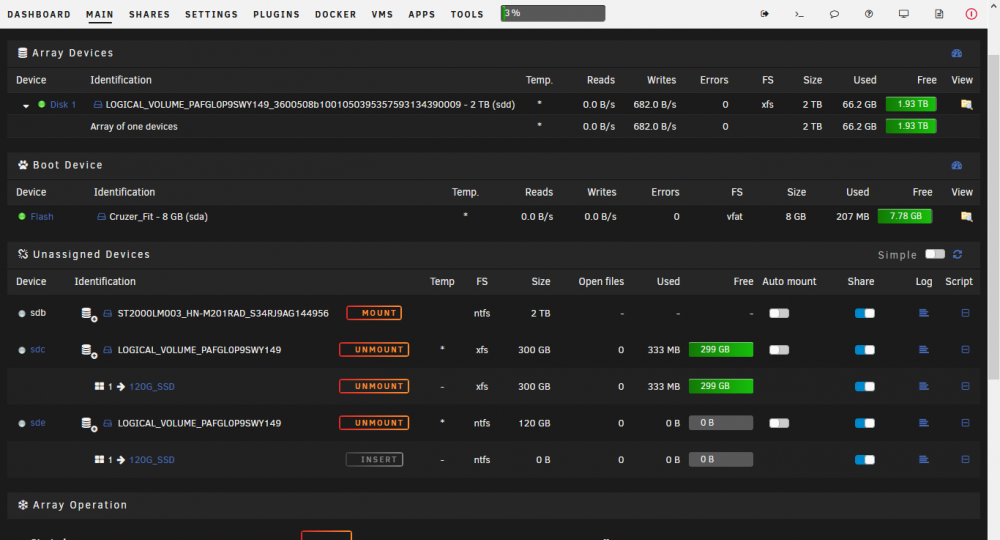The image size is (1000, 540).
Task: Open the terminal icon in top bar
Action: [799, 14]
